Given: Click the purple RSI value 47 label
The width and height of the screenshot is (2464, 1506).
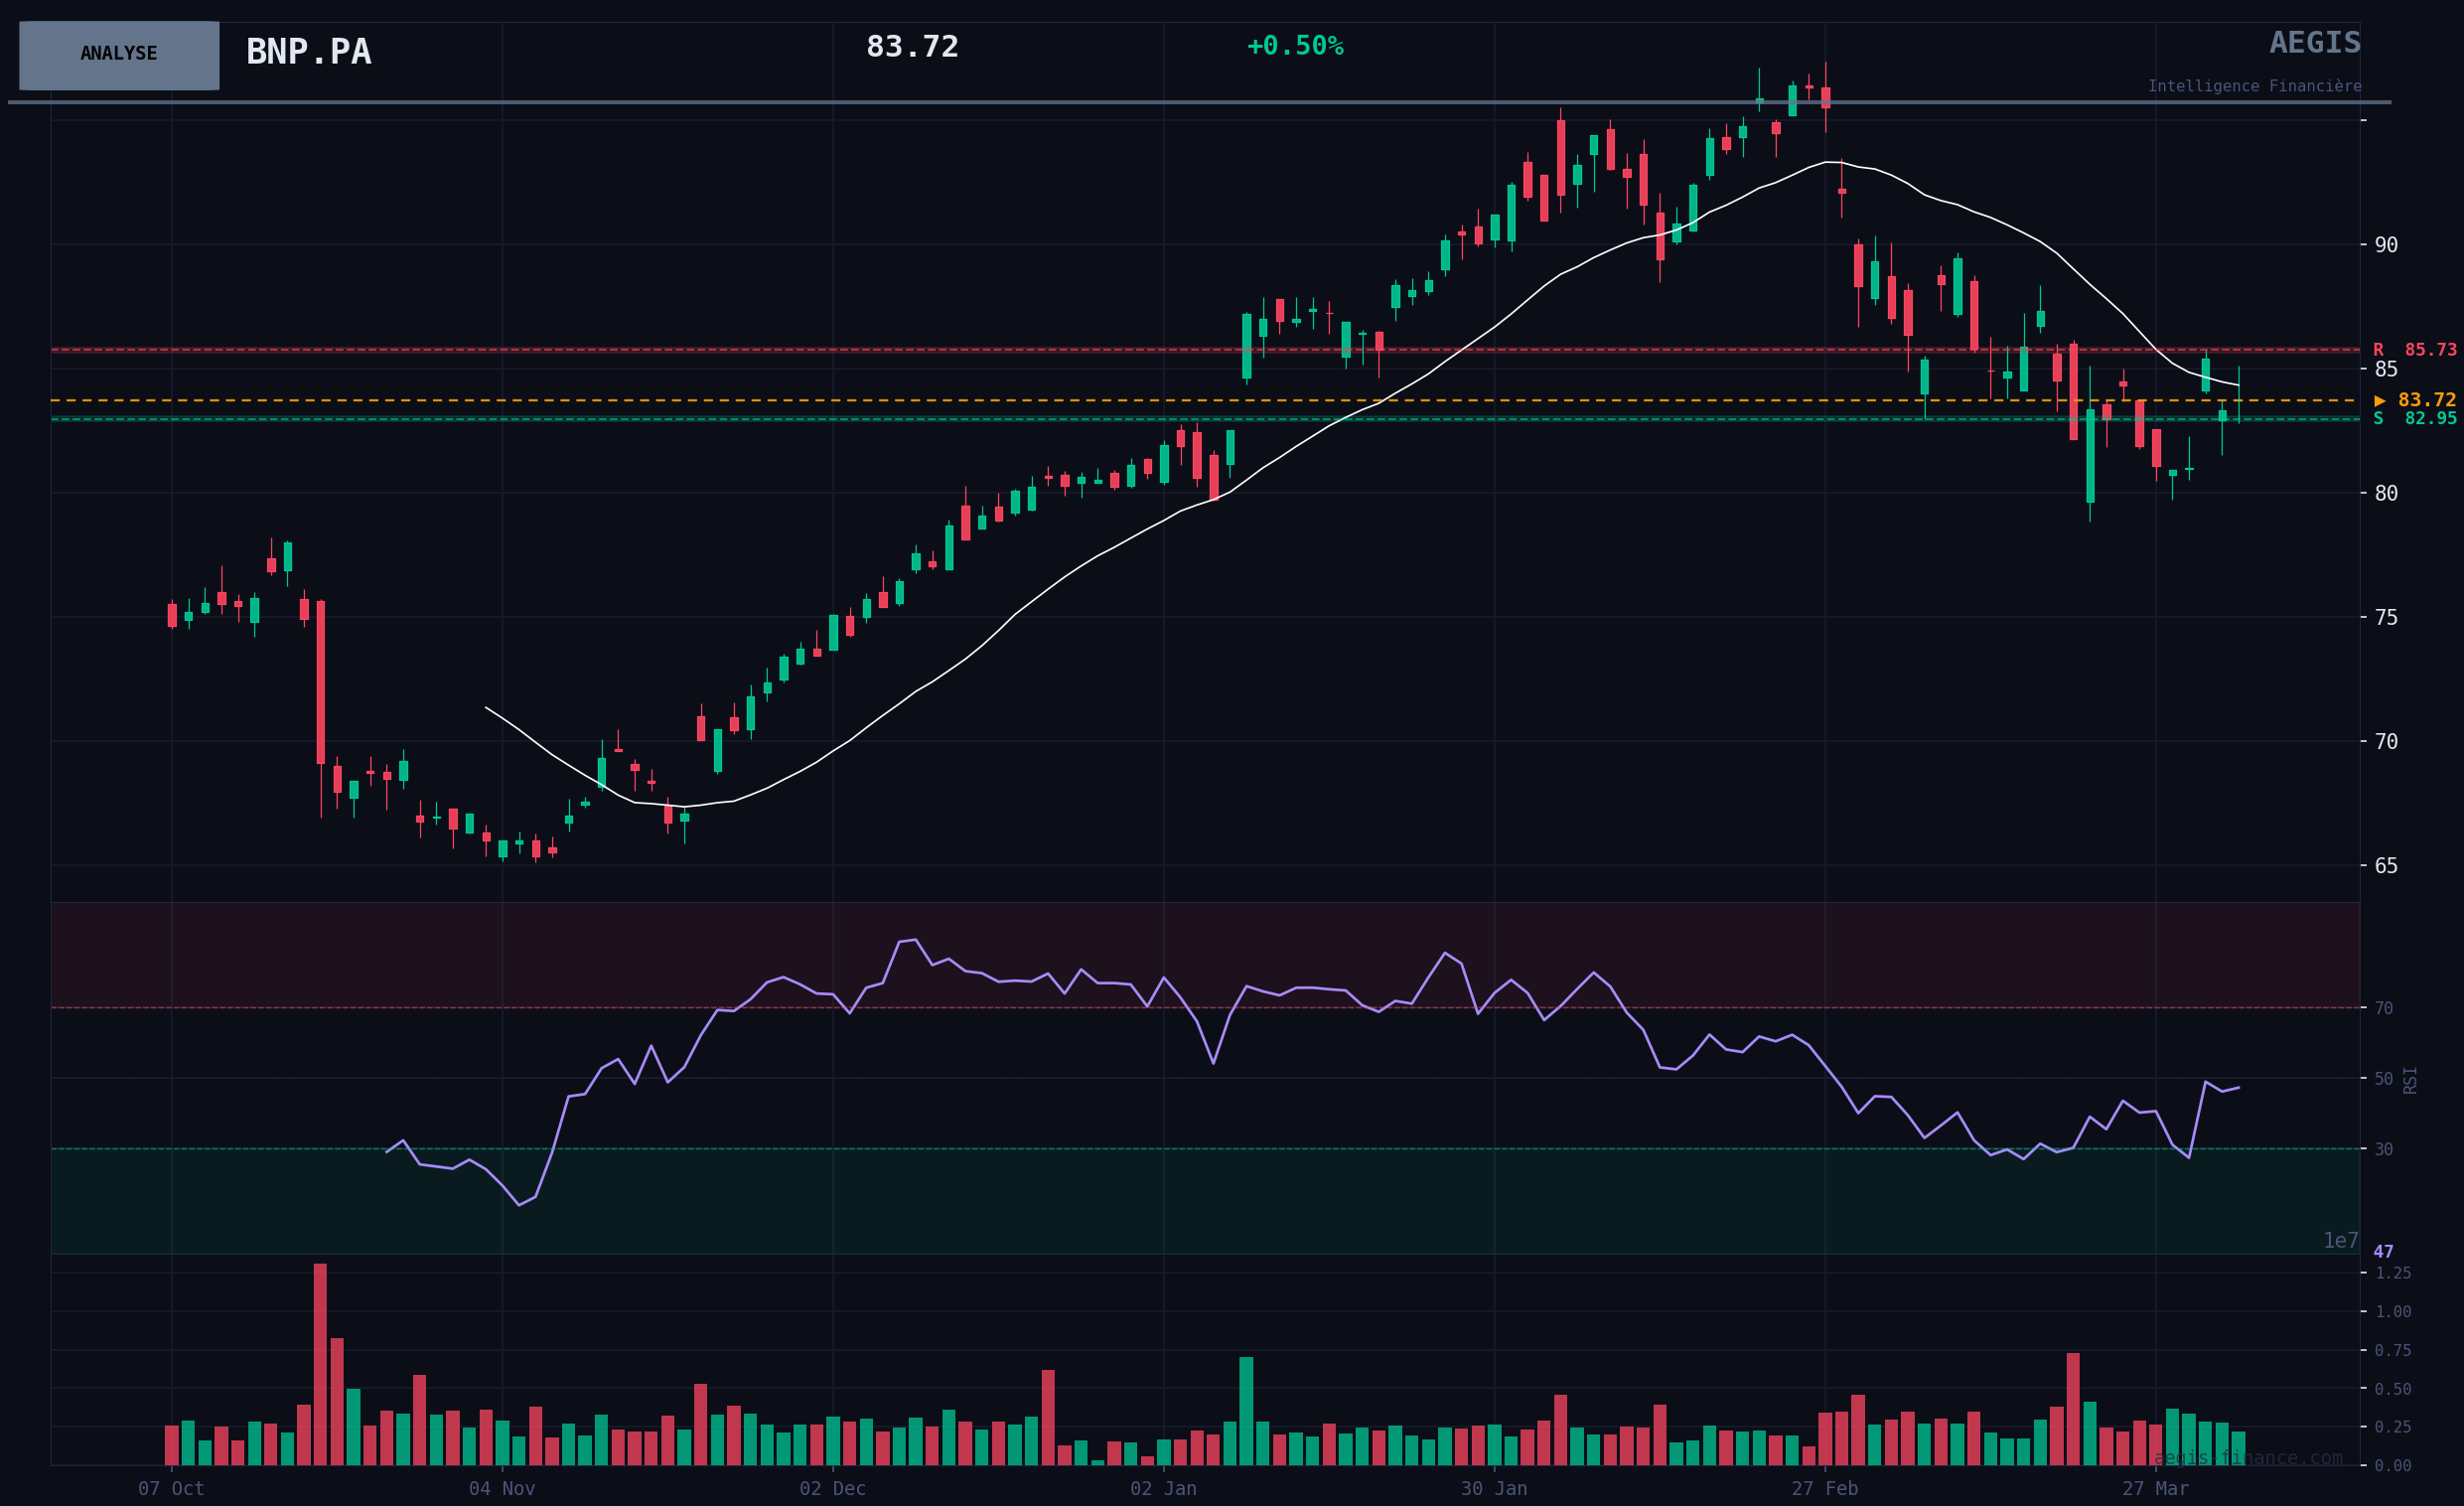Looking at the screenshot, I should pos(2383,1252).
